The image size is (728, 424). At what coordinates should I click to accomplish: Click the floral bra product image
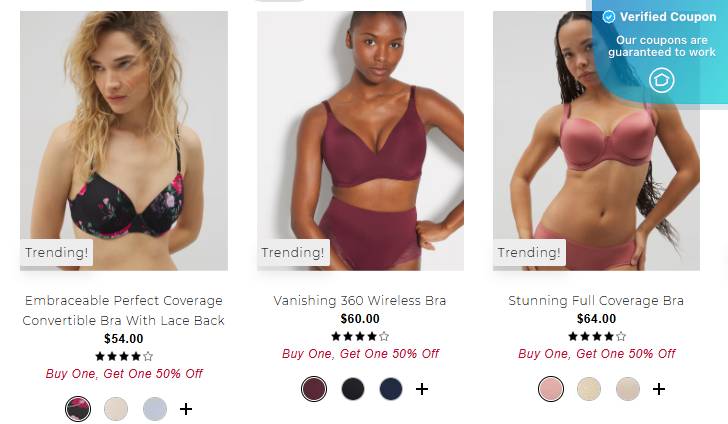(124, 141)
